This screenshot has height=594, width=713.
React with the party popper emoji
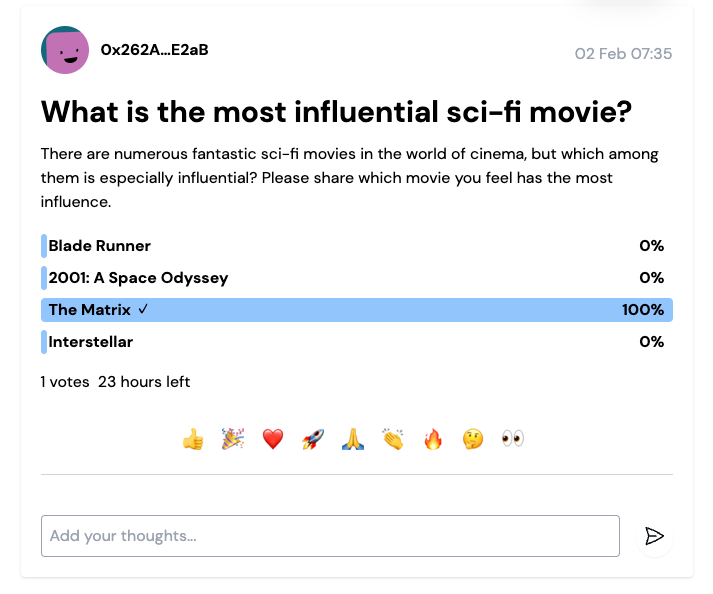pos(233,439)
